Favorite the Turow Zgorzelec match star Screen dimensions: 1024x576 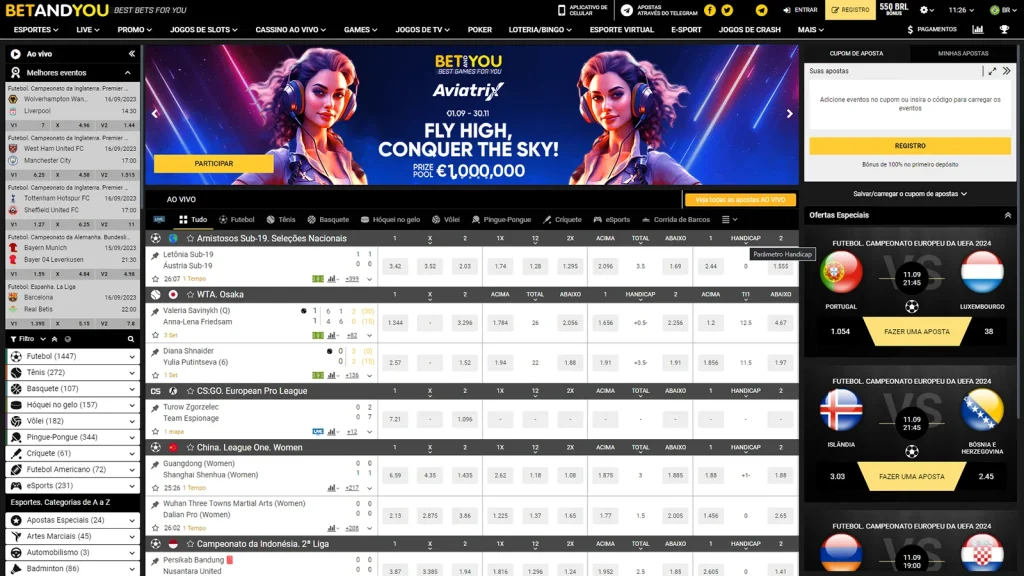tap(155, 432)
